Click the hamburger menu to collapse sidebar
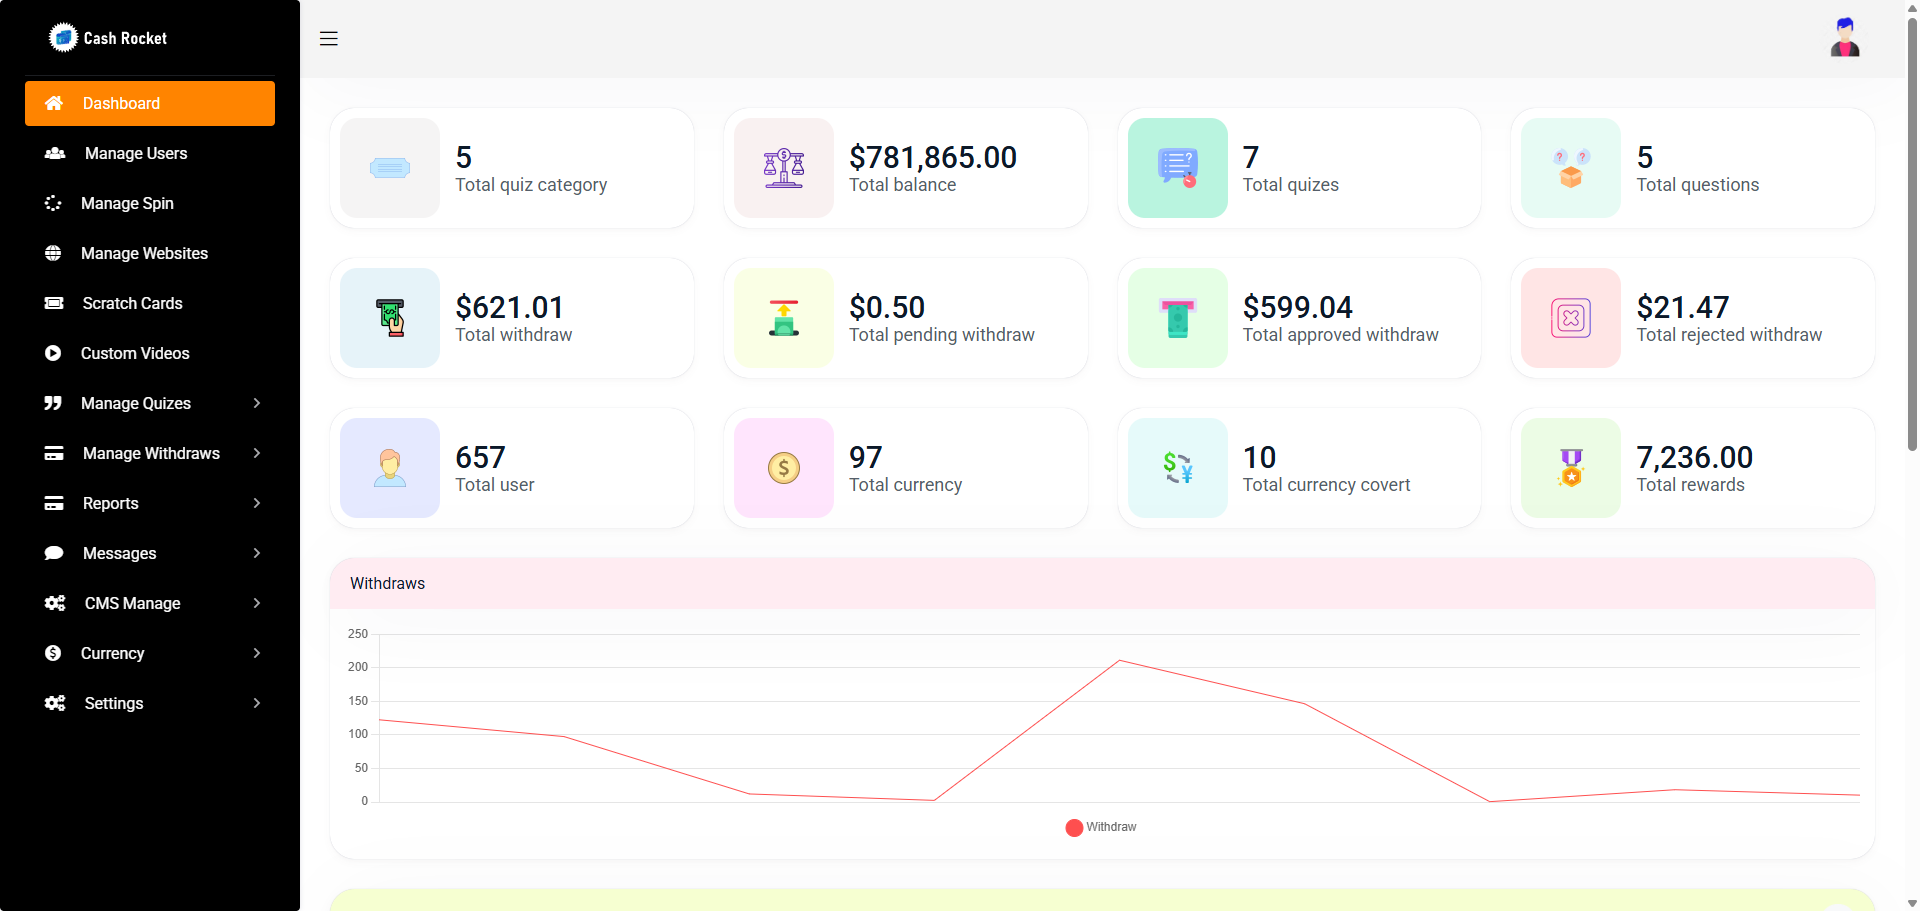Image resolution: width=1920 pixels, height=911 pixels. pos(328,38)
